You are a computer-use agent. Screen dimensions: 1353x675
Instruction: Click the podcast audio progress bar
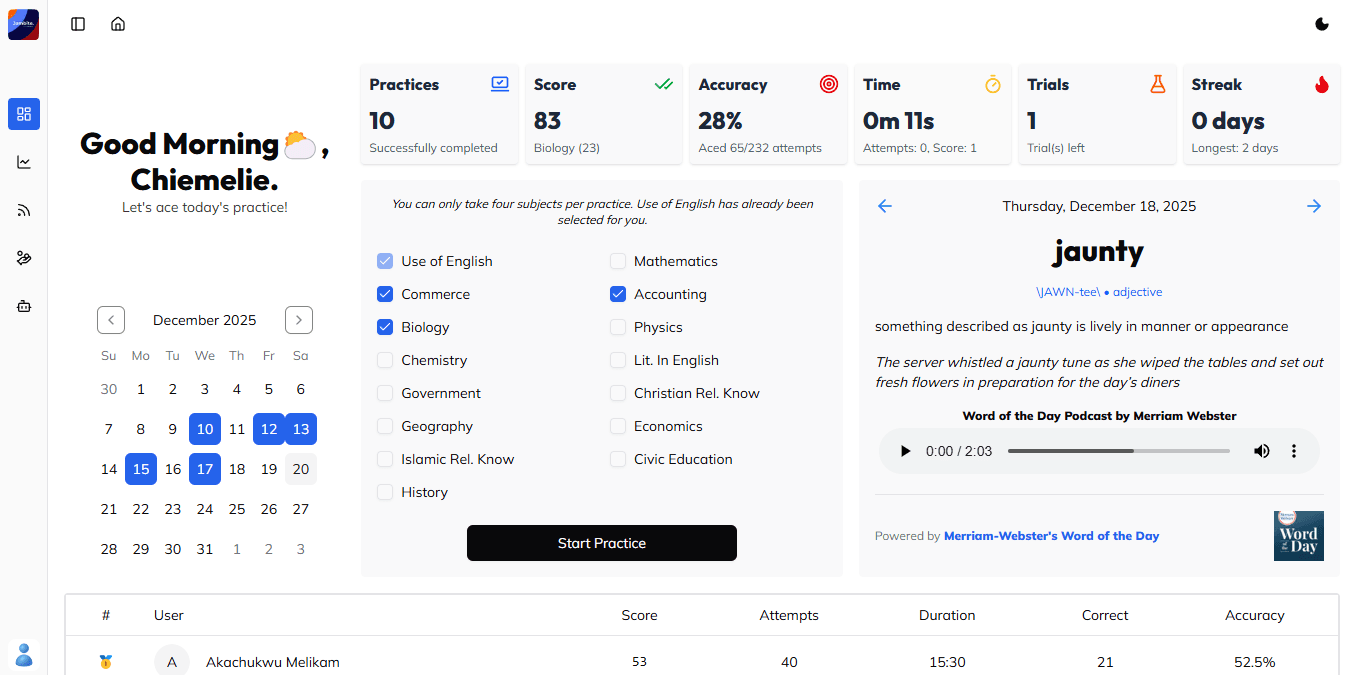point(1118,451)
